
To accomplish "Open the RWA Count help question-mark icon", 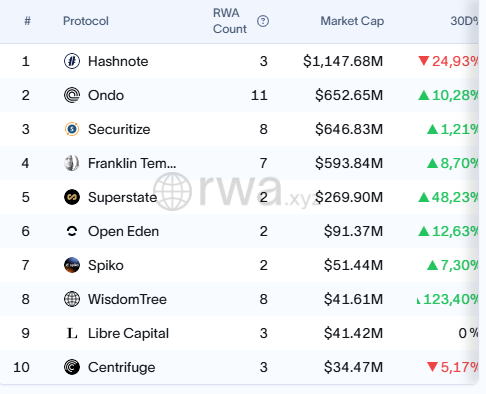I will (263, 21).
